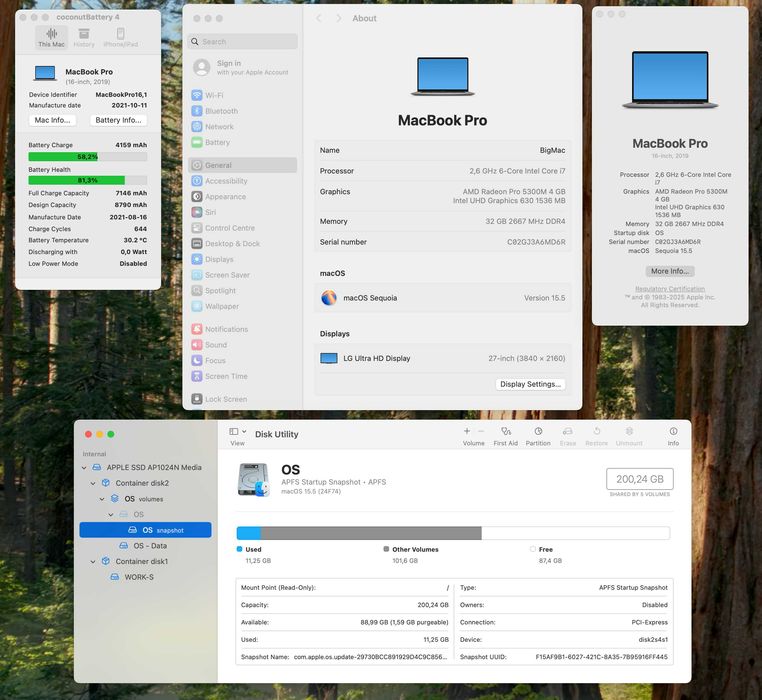This screenshot has width=762, height=700.
Task: Open Screen Time settings
Action: point(242,376)
